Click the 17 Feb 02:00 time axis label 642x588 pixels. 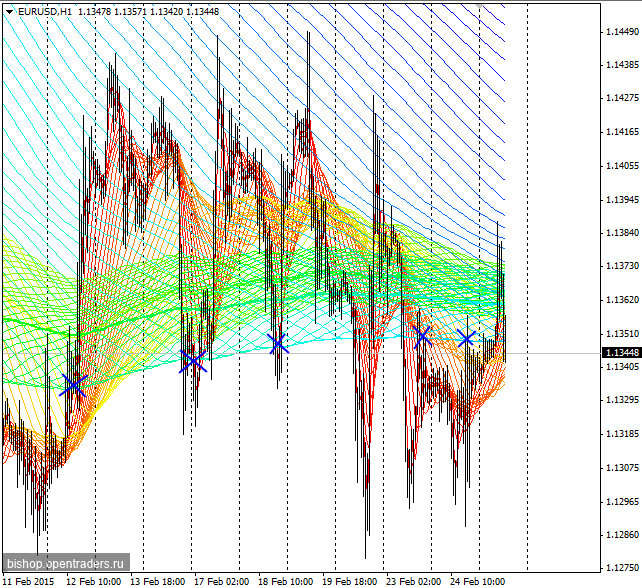pyautogui.click(x=222, y=581)
